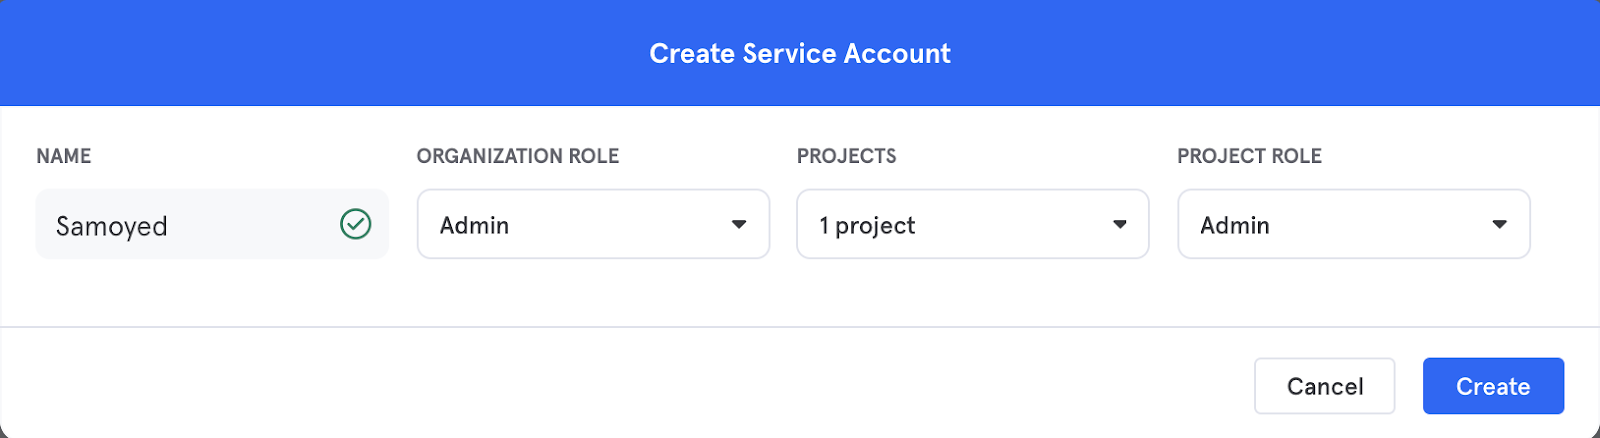Screen dimensions: 1600x438
Task: Select the Samoyed text in Name
Action: pyautogui.click(x=112, y=226)
